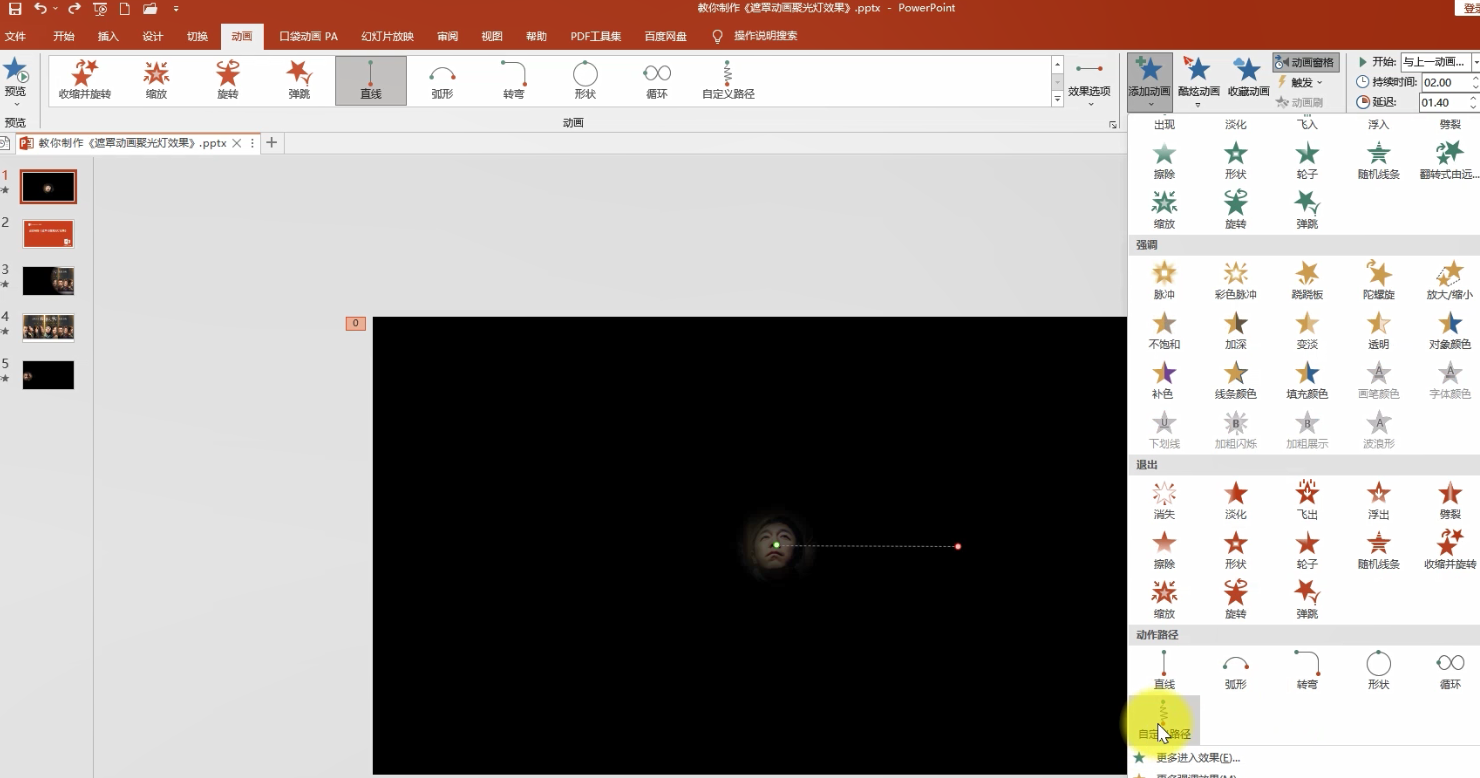The height and width of the screenshot is (778, 1480).
Task: Expand the ribbon animation gallery with More arrow
Action: (x=1058, y=100)
